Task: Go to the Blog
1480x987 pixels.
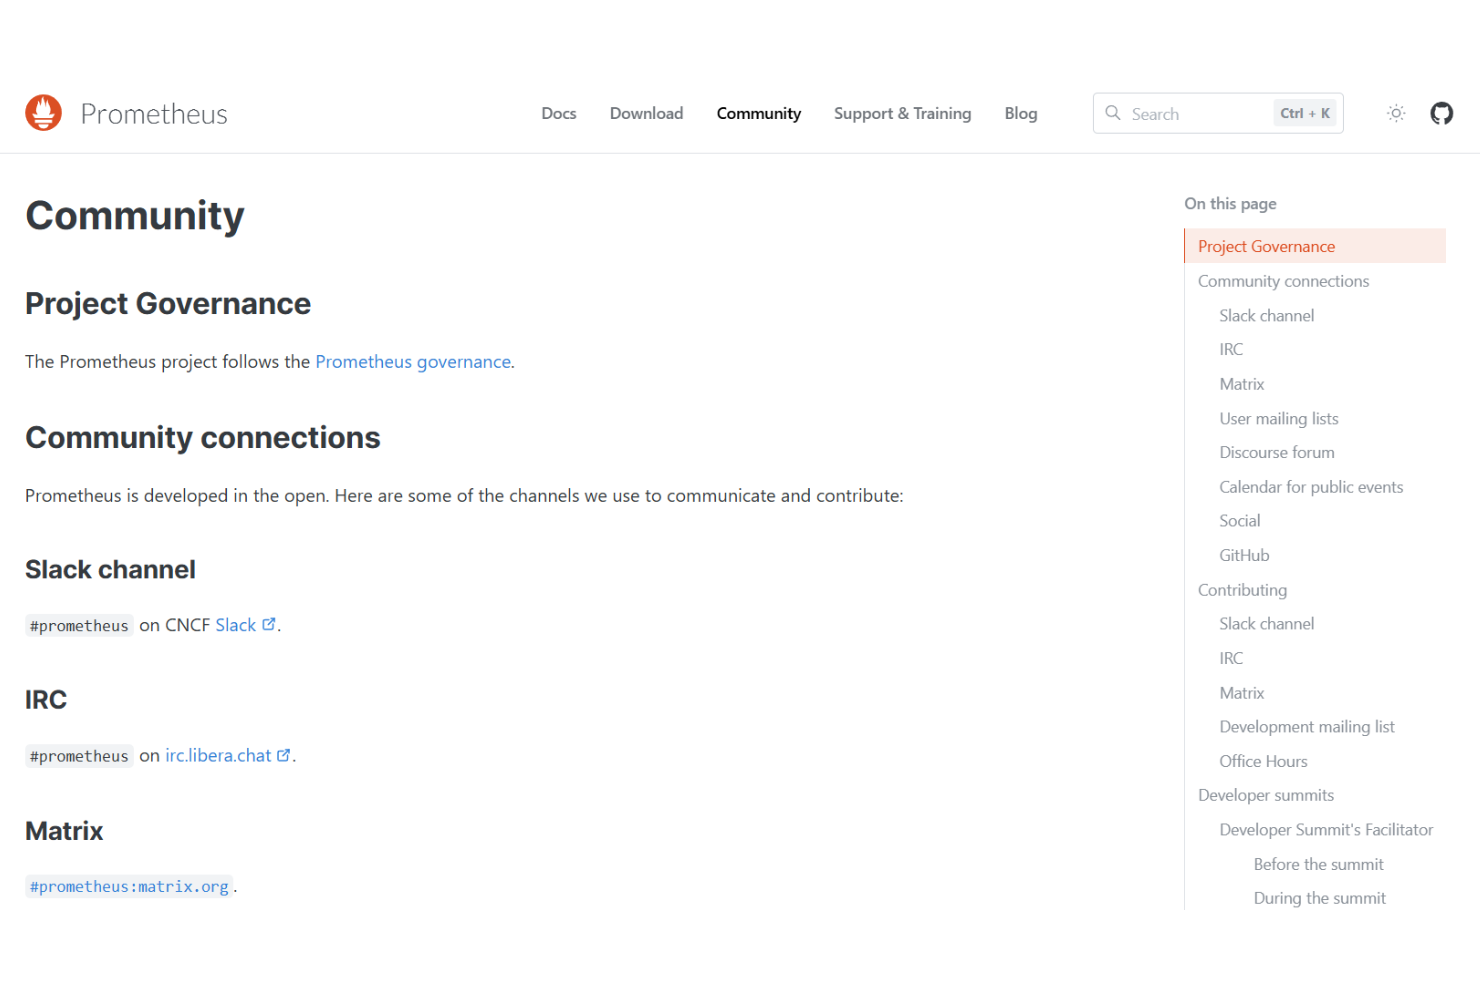Action: coord(1021,113)
